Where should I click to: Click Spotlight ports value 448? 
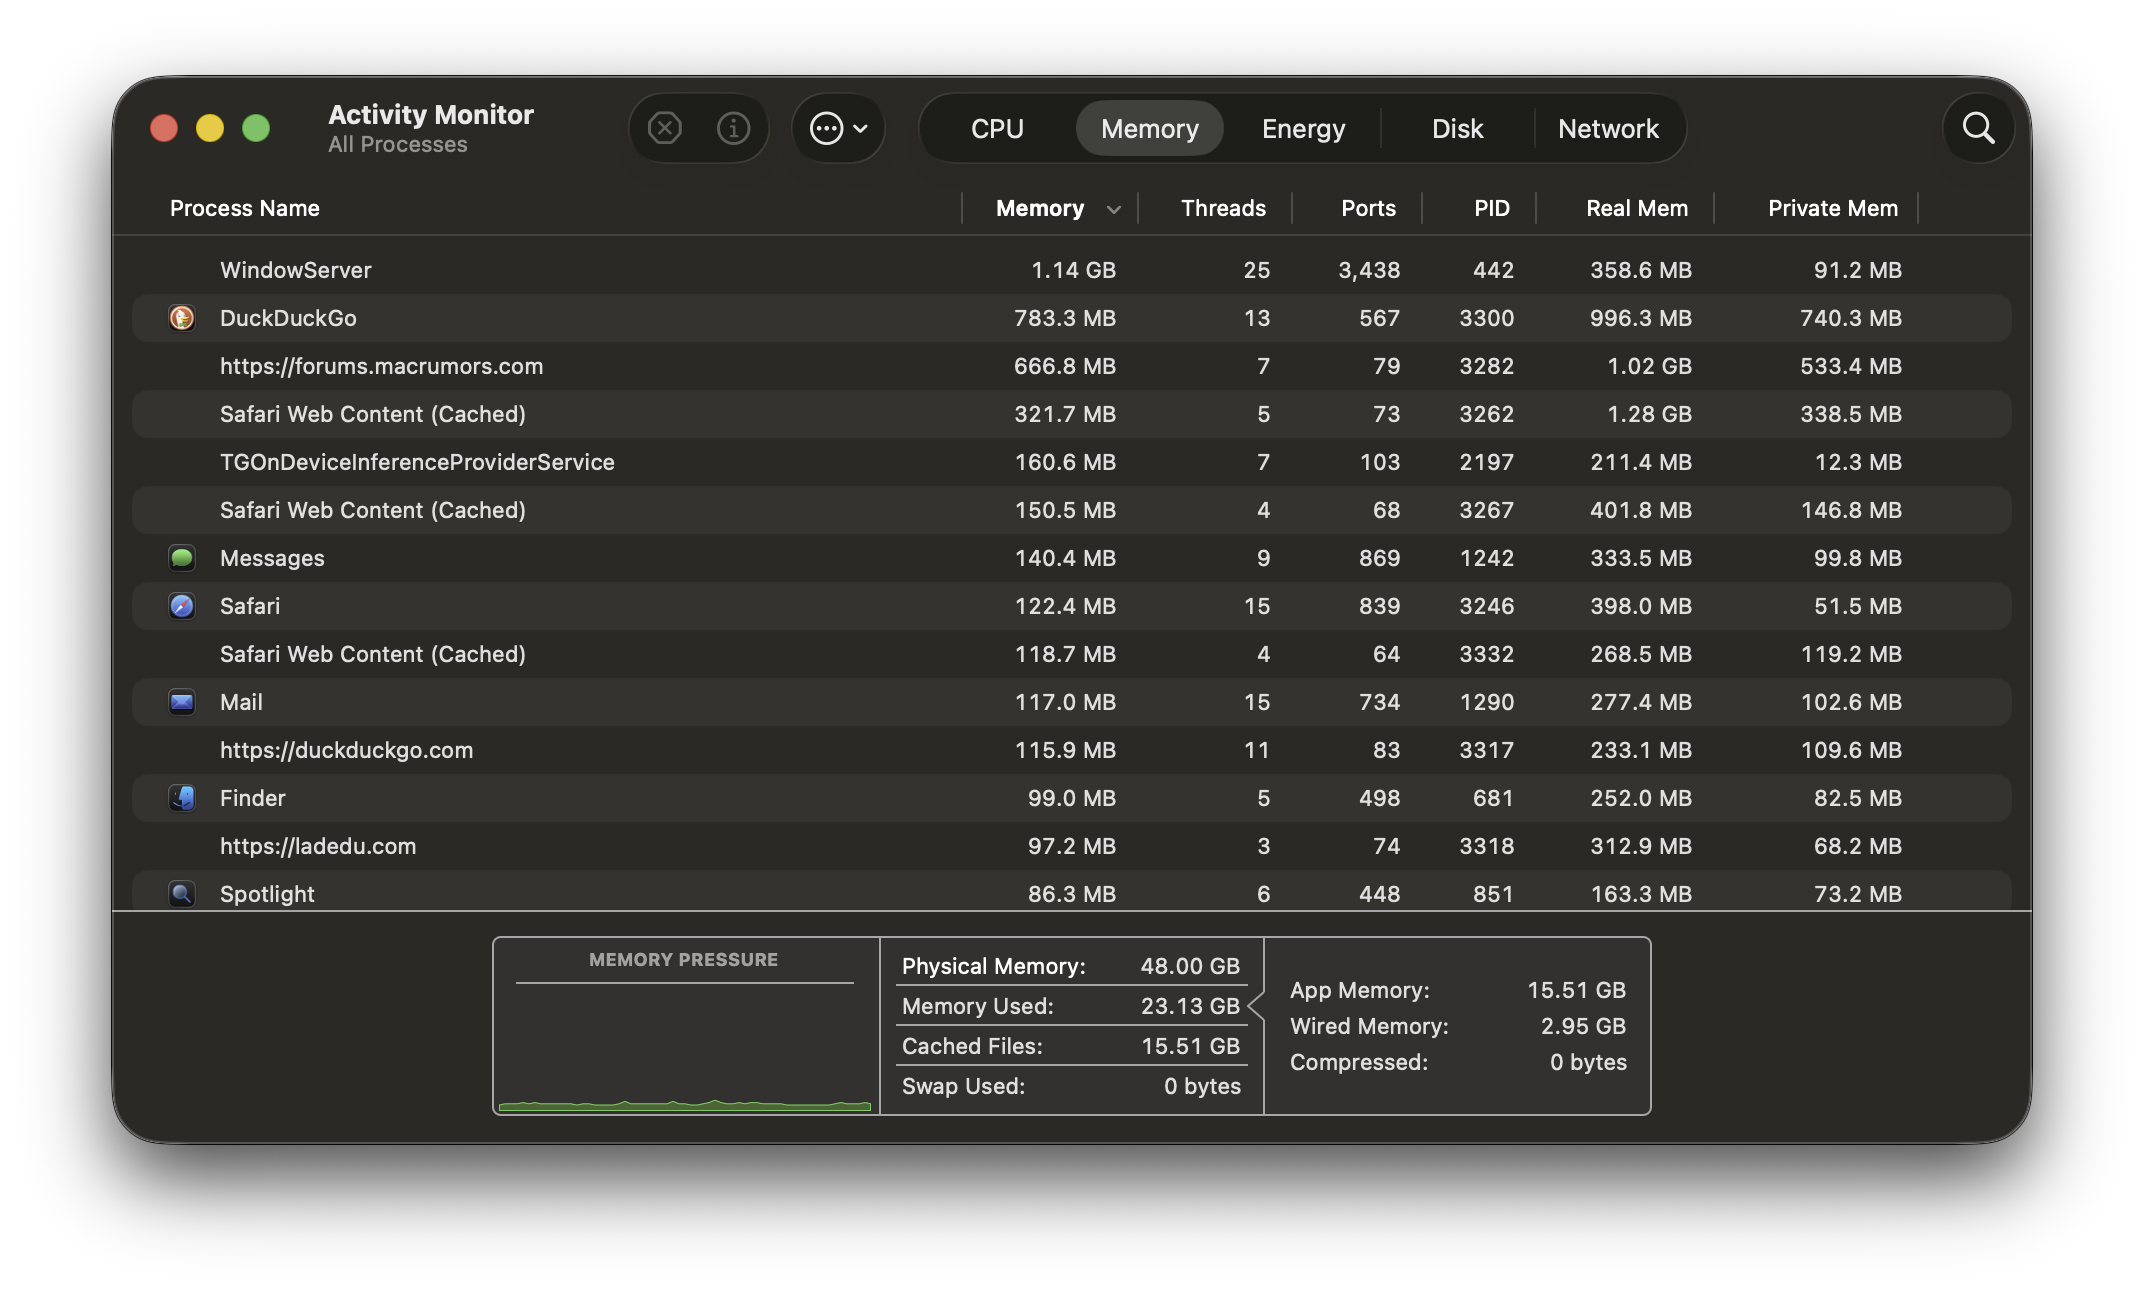(x=1379, y=894)
